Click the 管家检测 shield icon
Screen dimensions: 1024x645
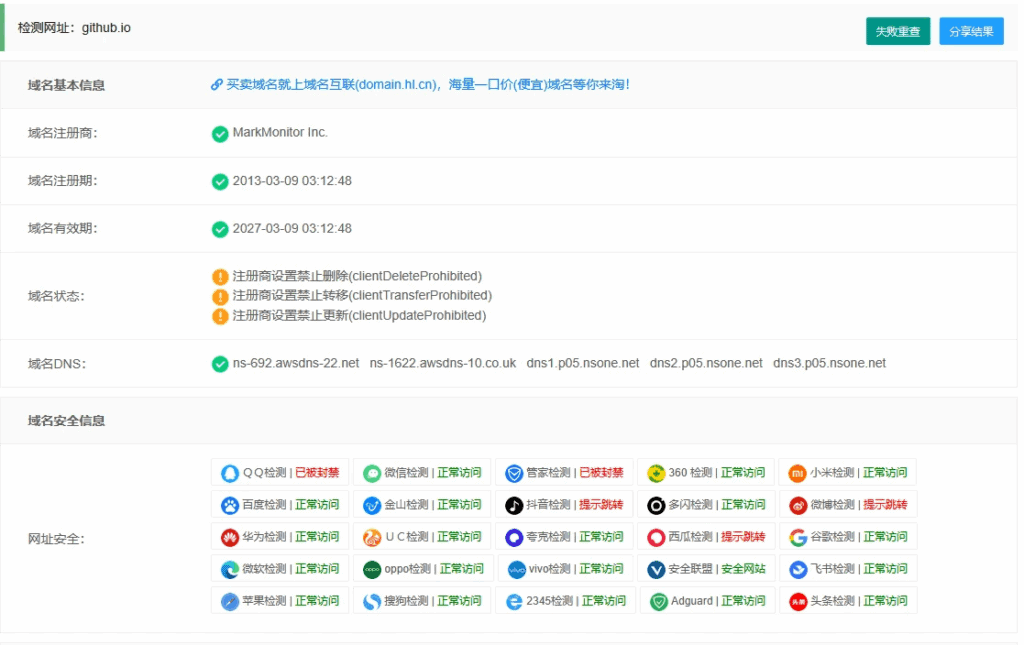tap(514, 473)
